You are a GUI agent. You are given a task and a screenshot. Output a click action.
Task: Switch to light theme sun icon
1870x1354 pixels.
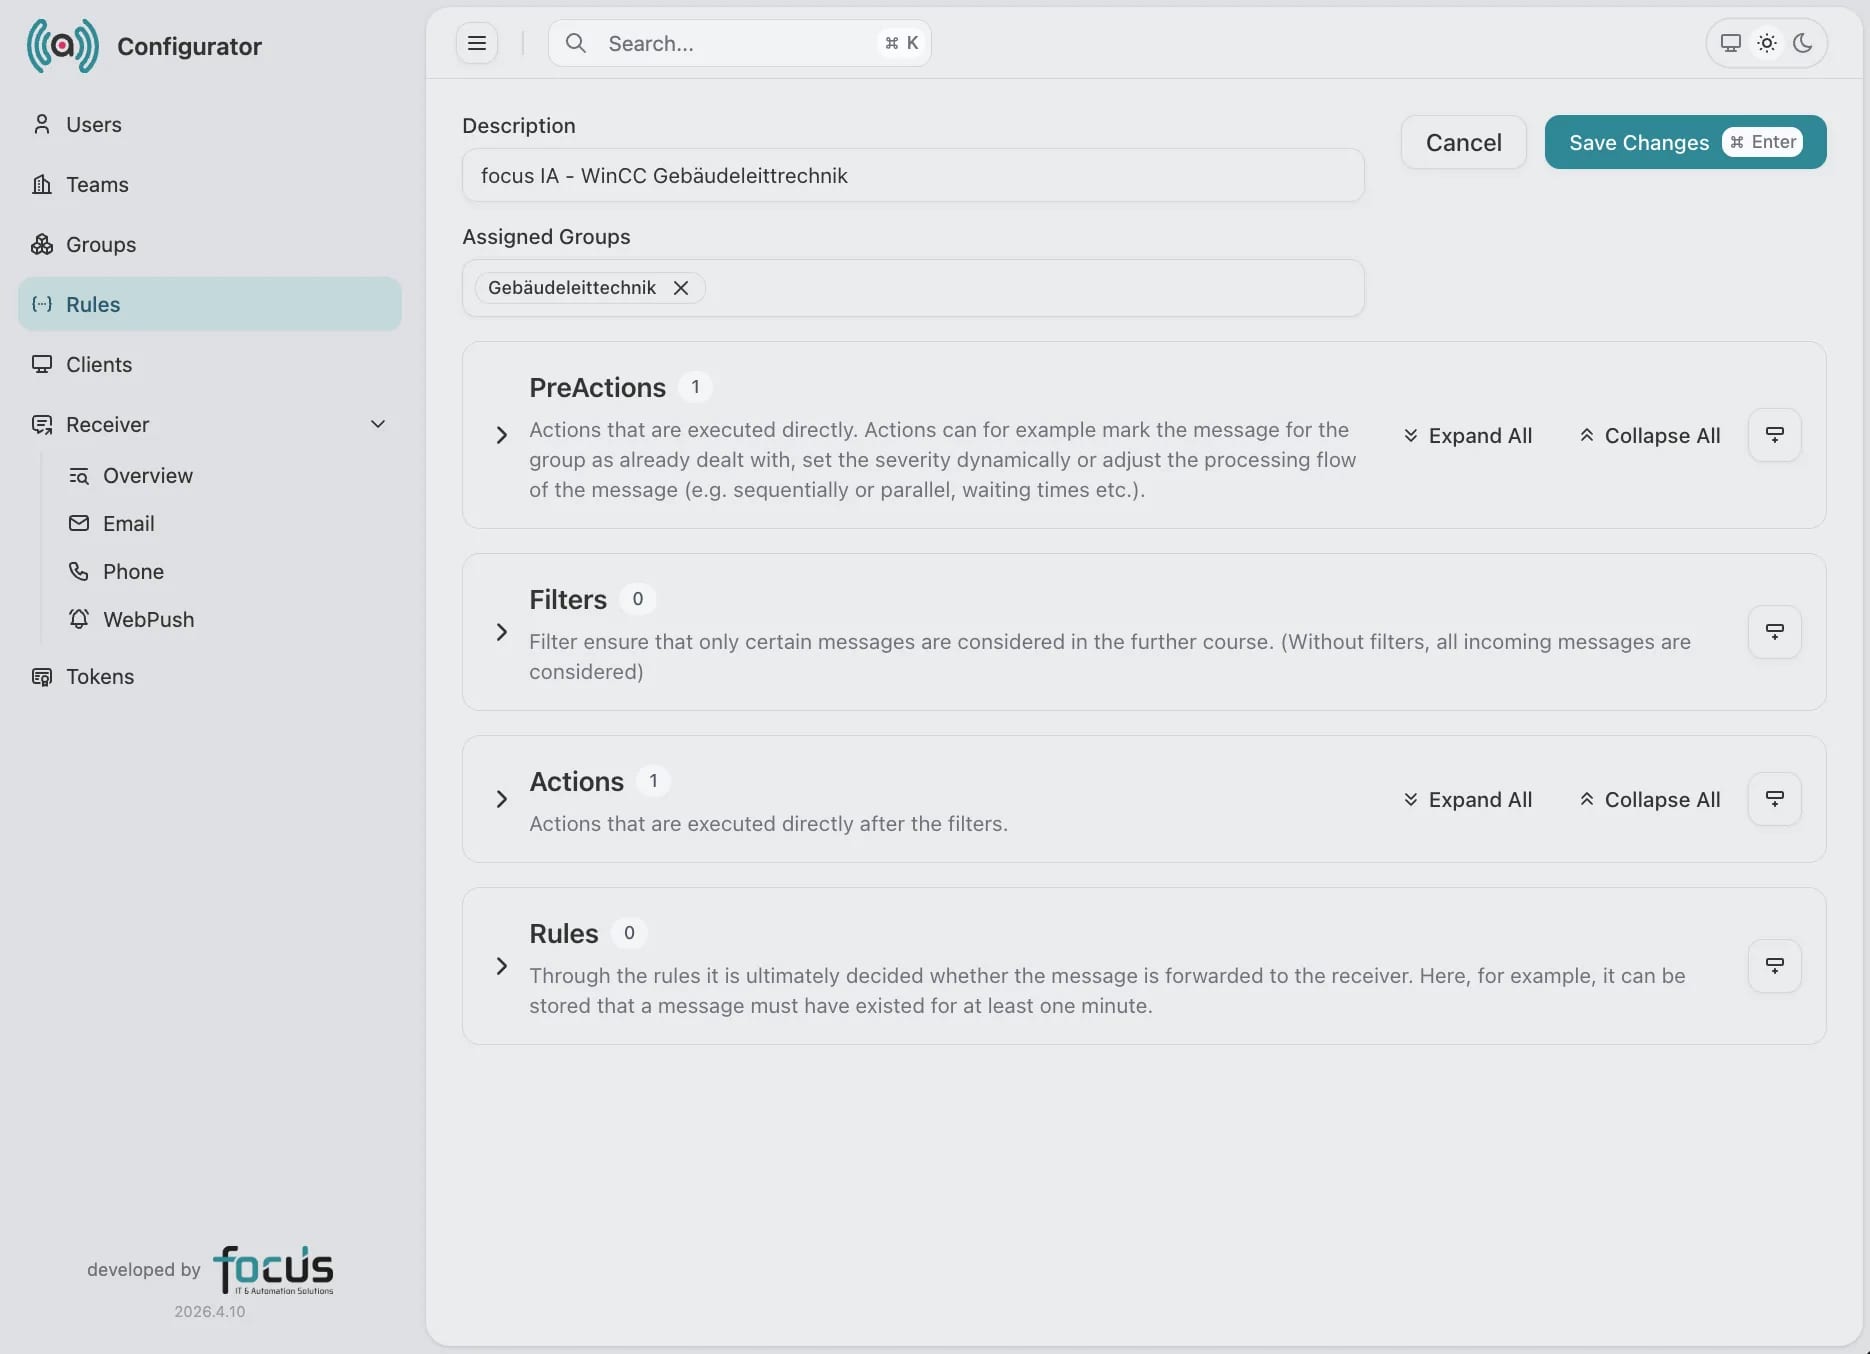coord(1767,43)
